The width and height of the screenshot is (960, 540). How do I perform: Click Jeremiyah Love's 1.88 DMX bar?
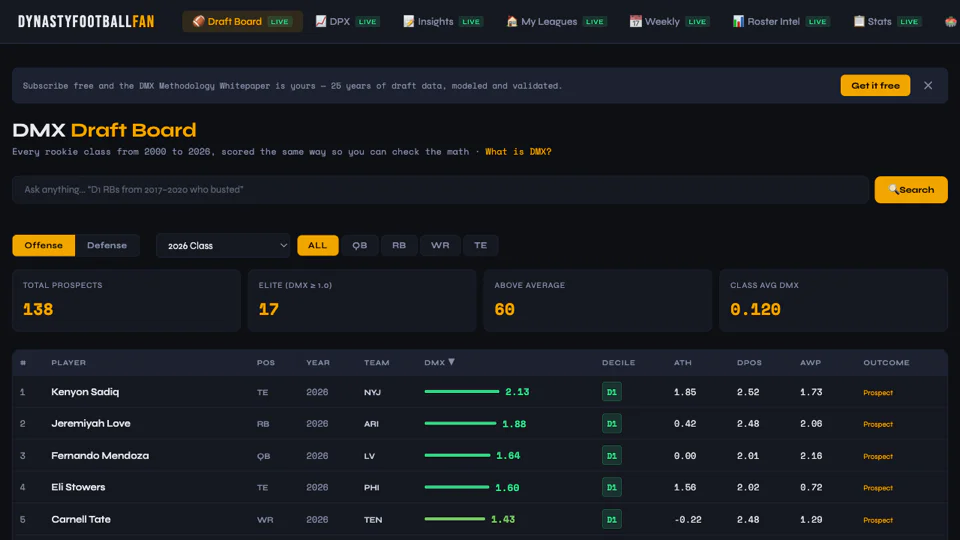[460, 424]
